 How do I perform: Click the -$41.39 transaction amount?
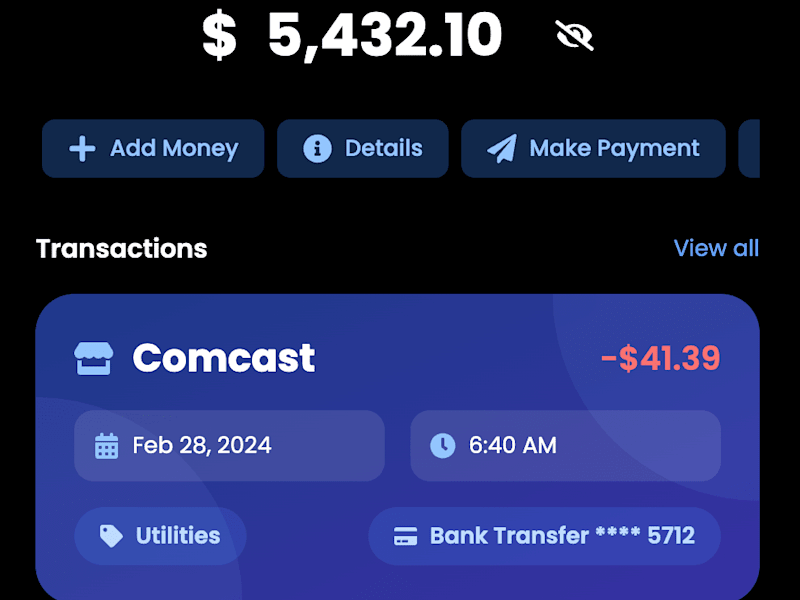(x=661, y=358)
